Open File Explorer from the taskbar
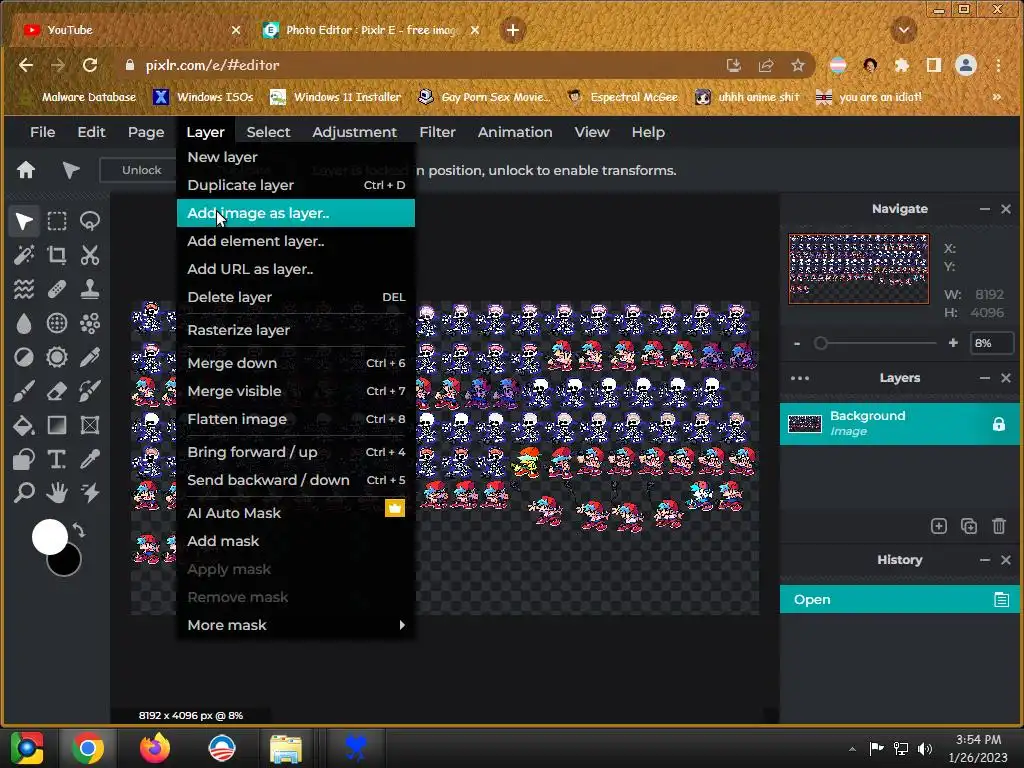 (x=286, y=748)
